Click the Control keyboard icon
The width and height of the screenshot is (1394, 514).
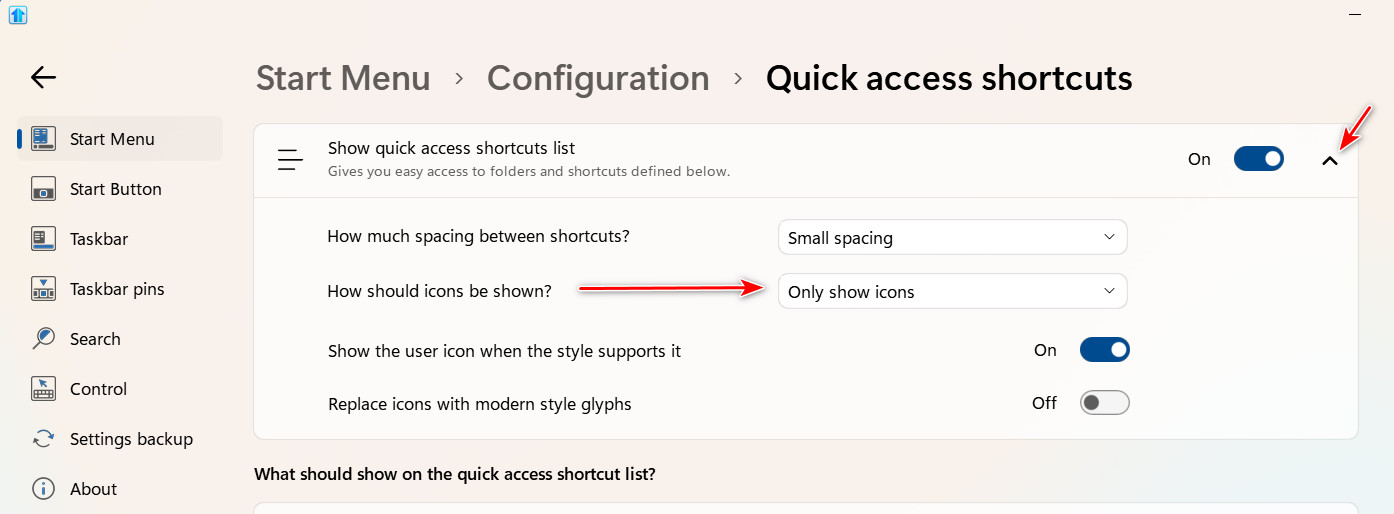click(x=43, y=389)
